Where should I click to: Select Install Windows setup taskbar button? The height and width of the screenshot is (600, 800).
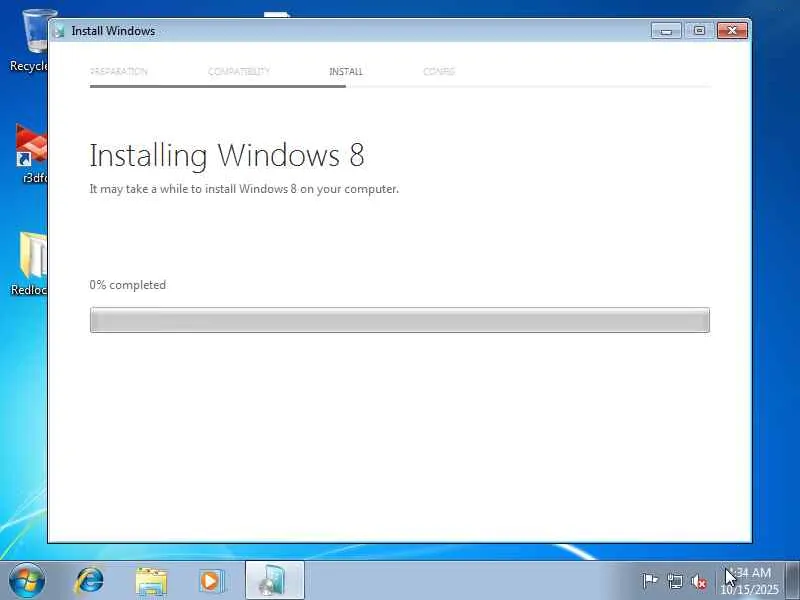(x=274, y=581)
